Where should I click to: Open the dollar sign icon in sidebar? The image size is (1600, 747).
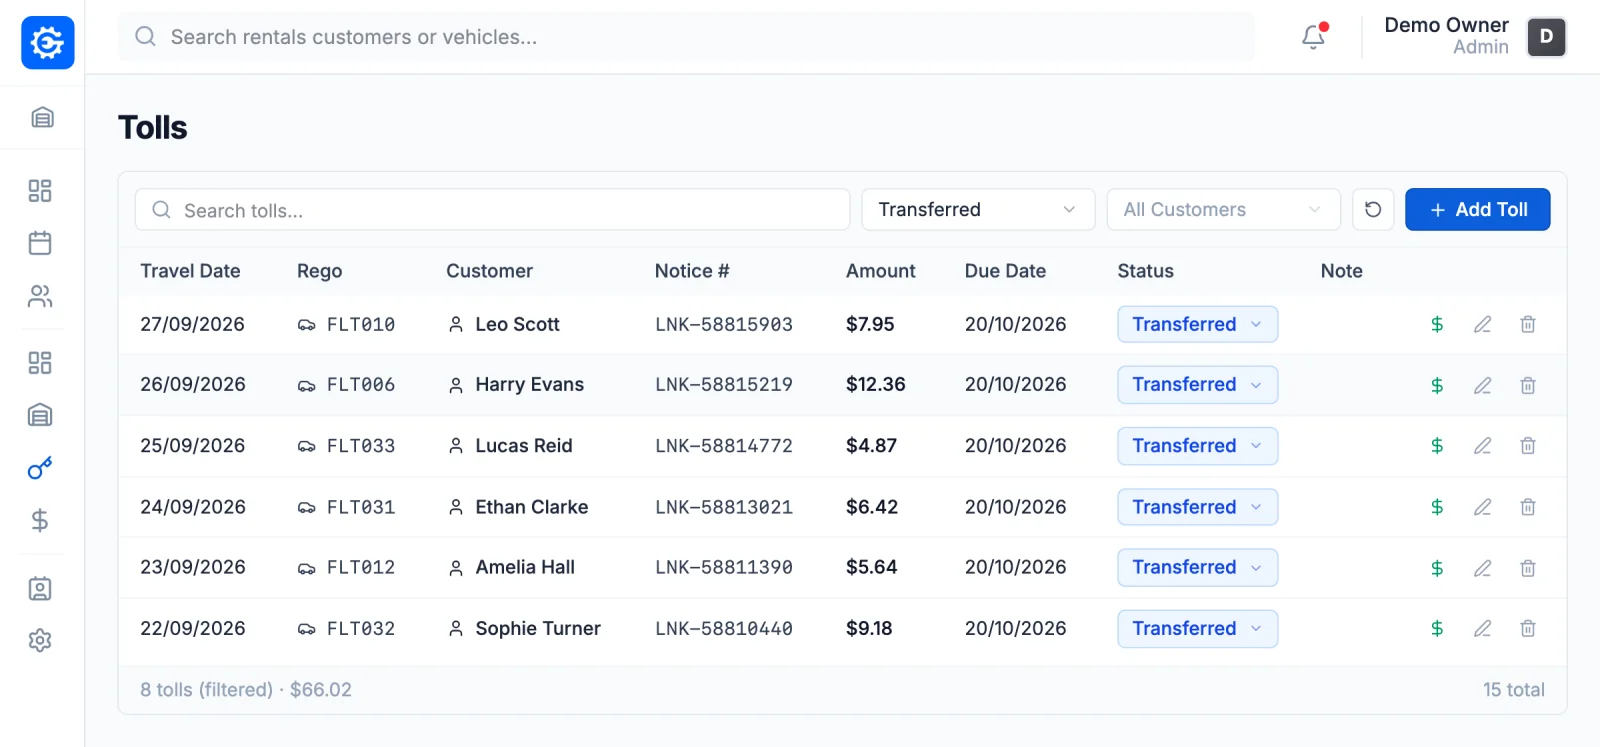[x=40, y=520]
